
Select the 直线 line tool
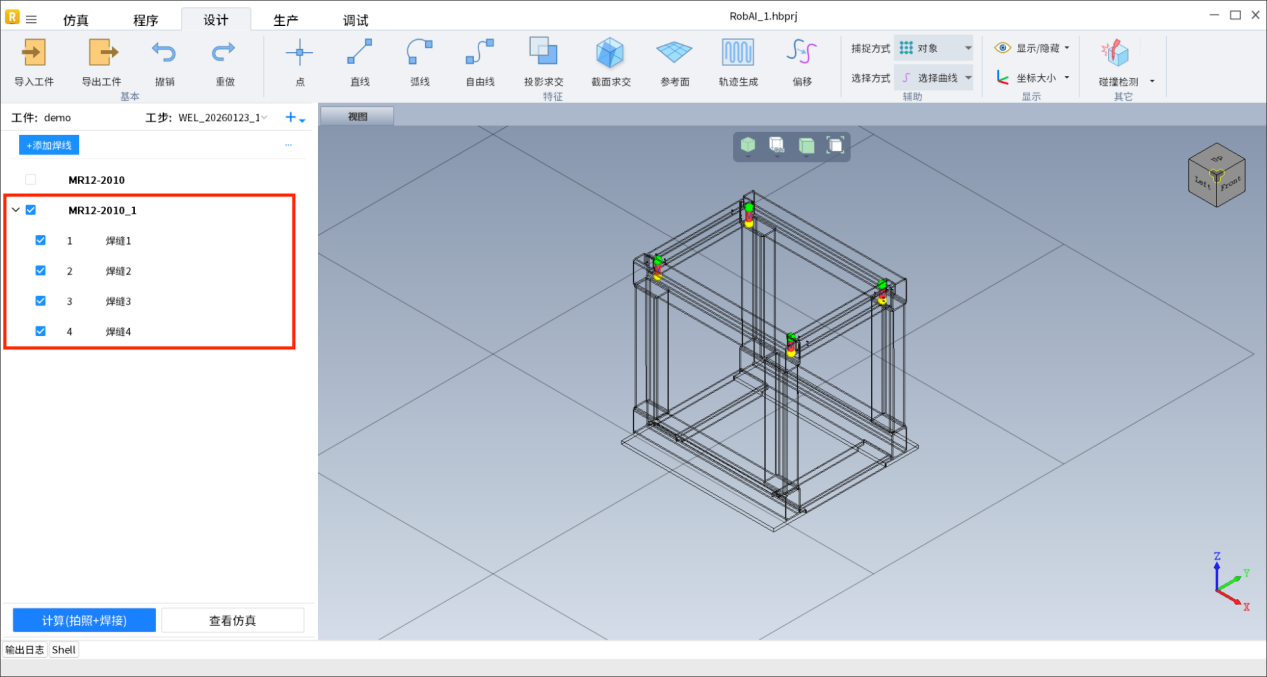coord(360,53)
